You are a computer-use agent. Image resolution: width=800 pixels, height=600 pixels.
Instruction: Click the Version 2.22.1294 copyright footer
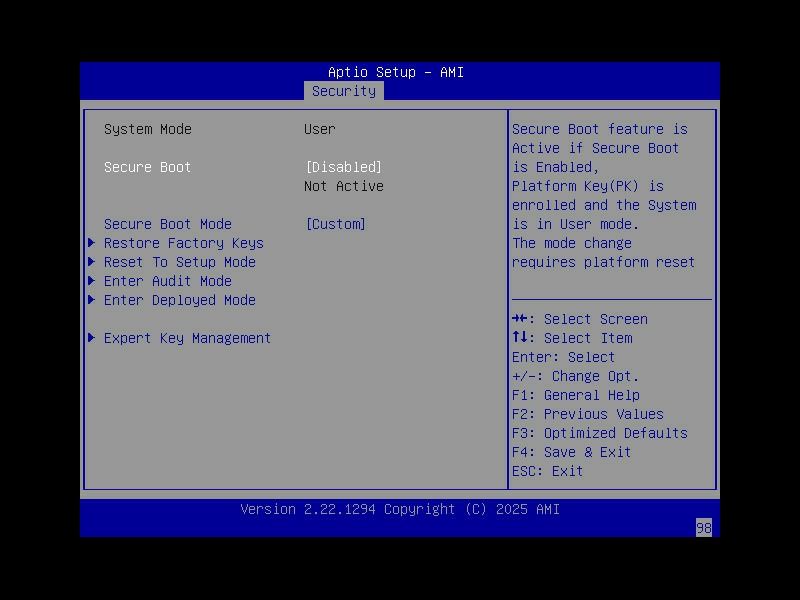coord(400,509)
